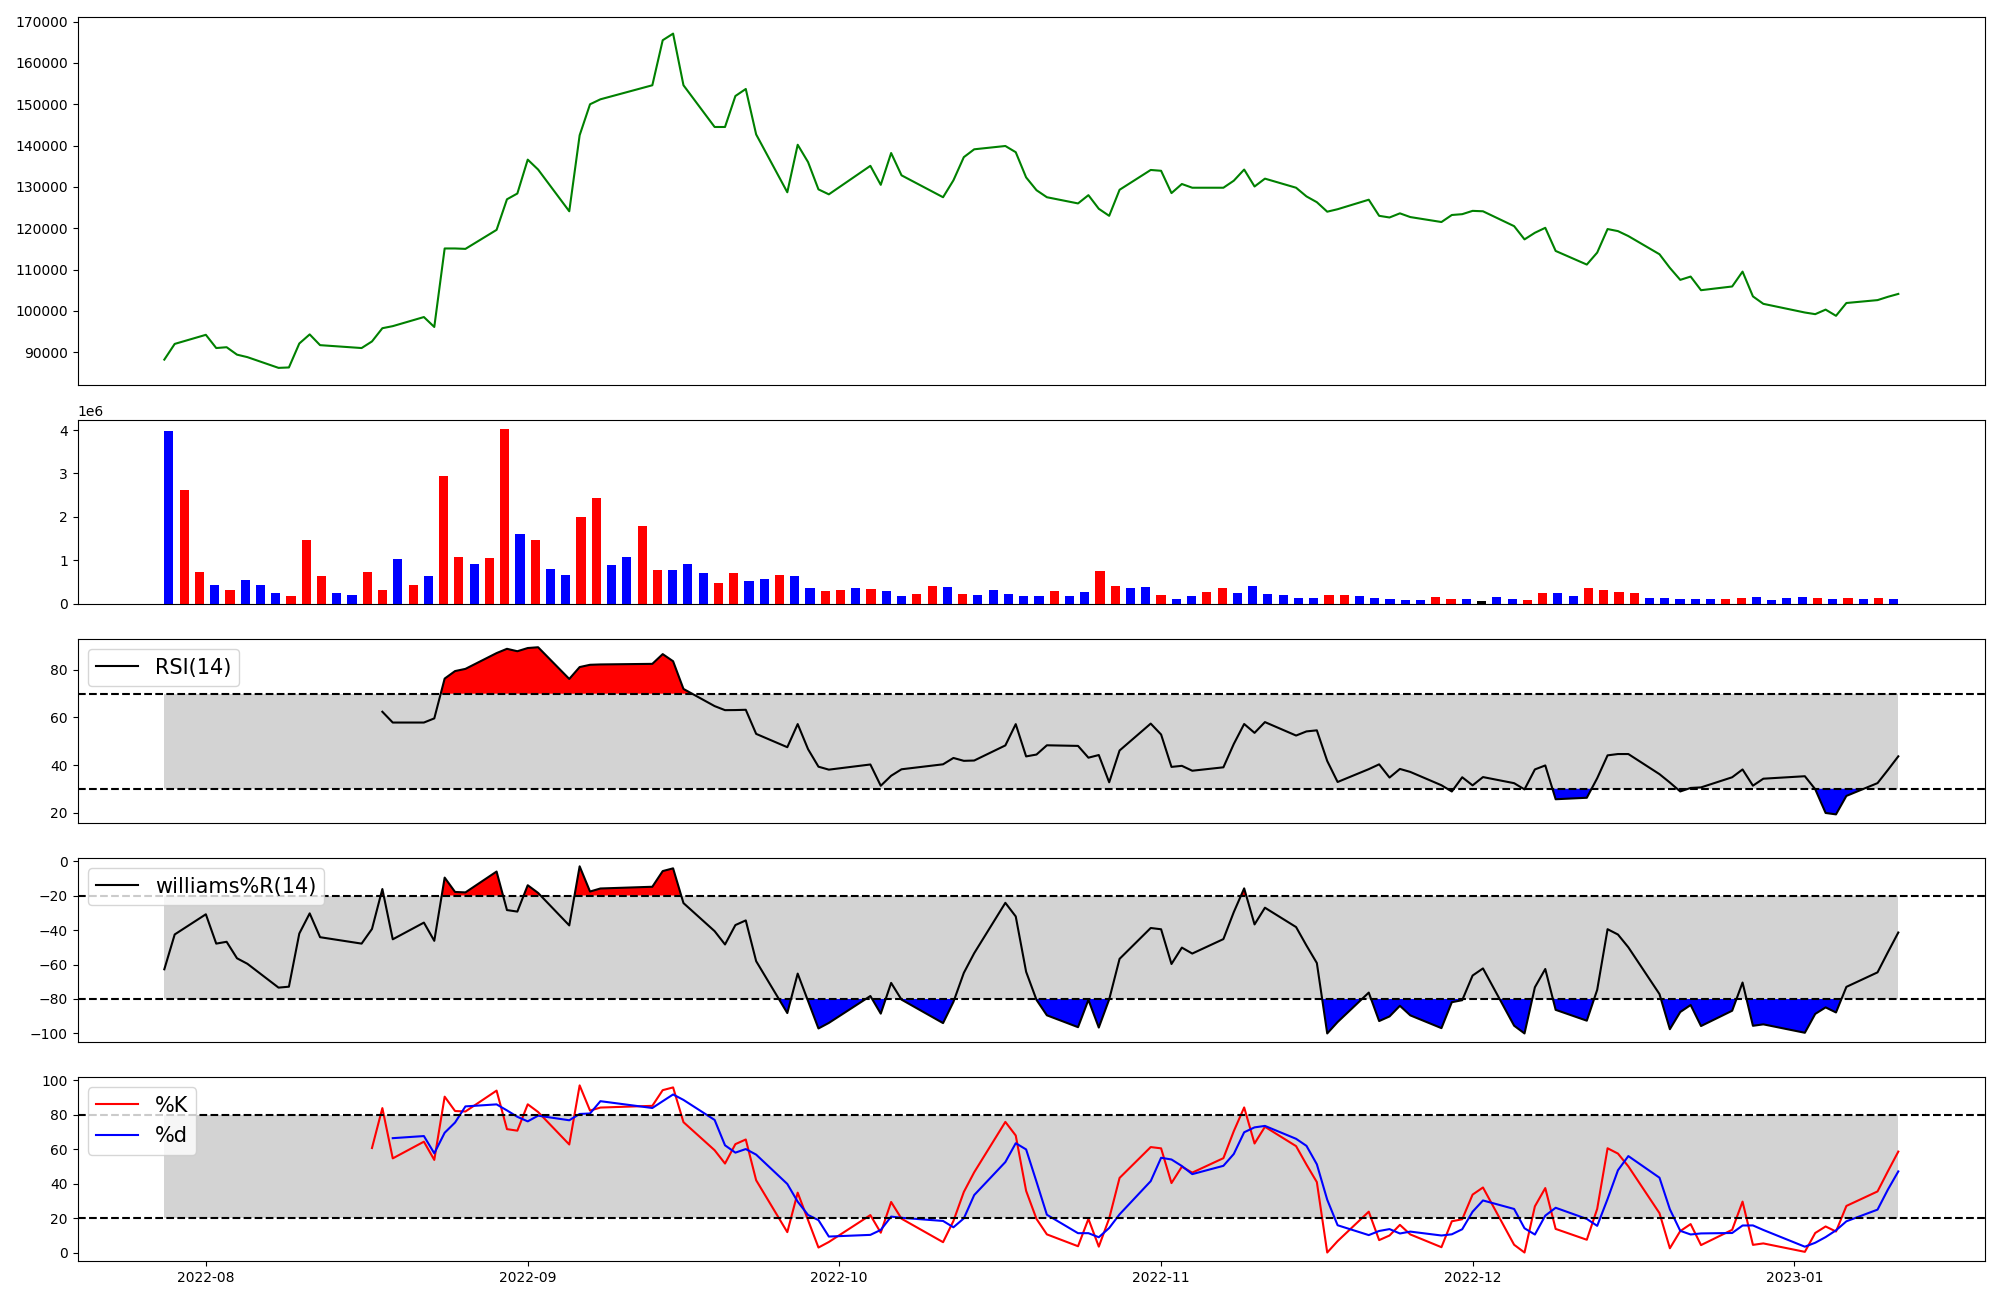Click the tallest red volume bar

point(505,515)
